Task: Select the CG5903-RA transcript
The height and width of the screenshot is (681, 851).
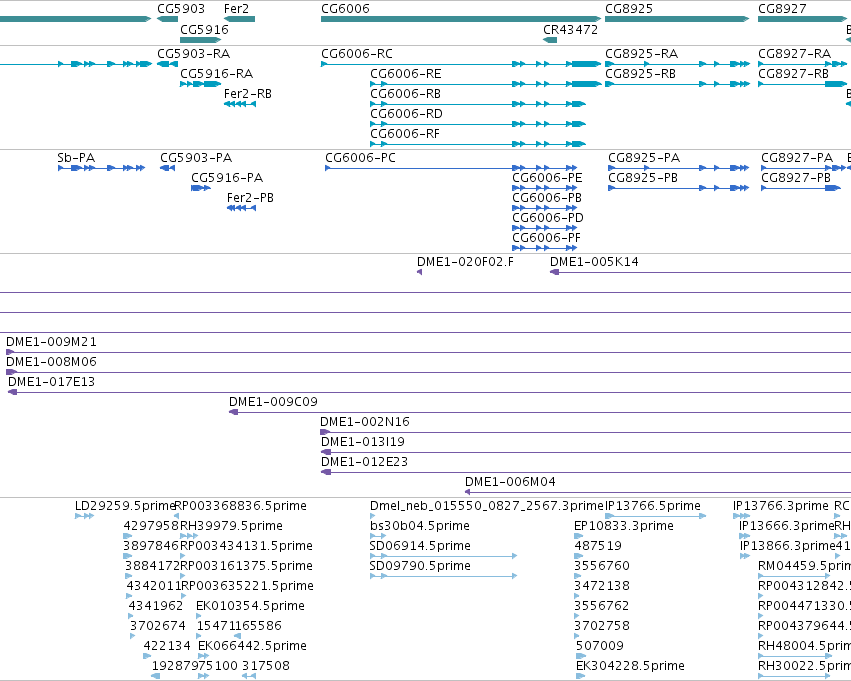Action: click(193, 54)
